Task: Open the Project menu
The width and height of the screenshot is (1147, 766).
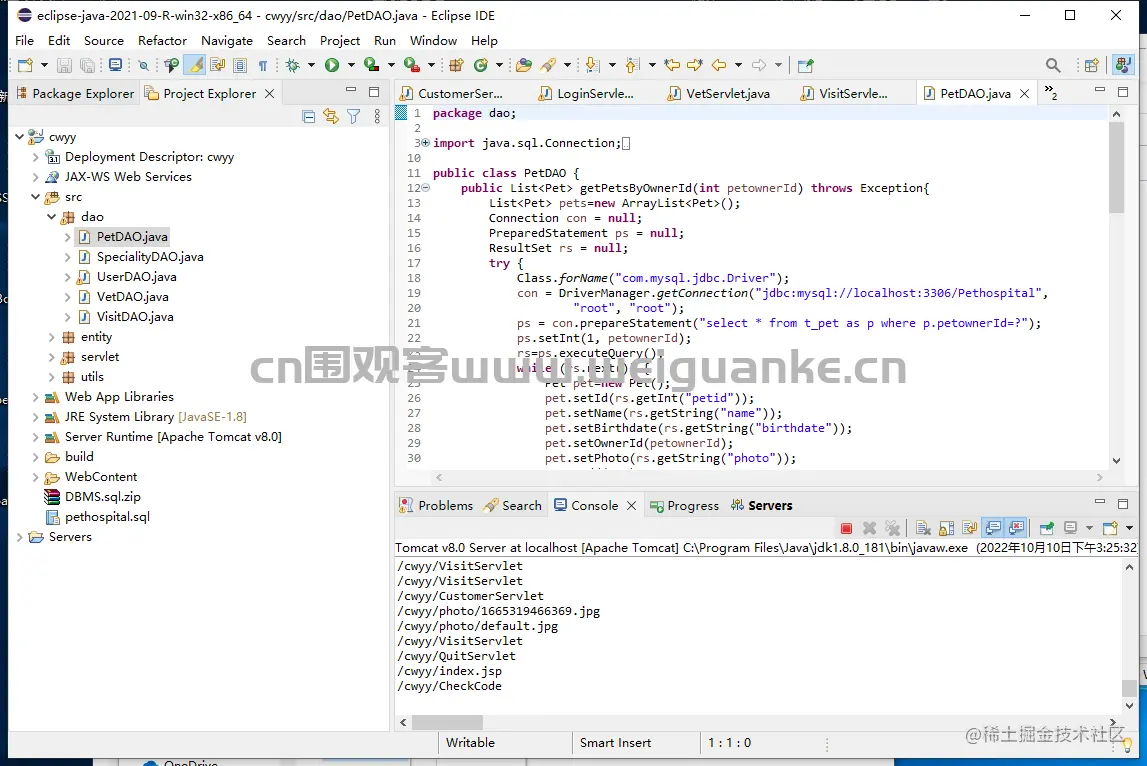Action: [339, 41]
